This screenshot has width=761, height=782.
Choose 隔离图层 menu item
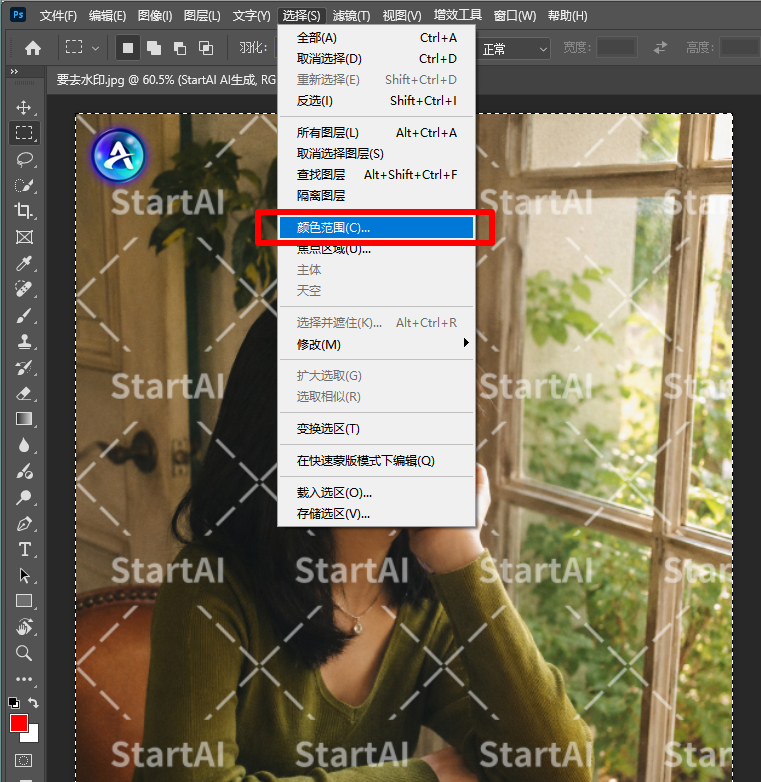(x=376, y=196)
